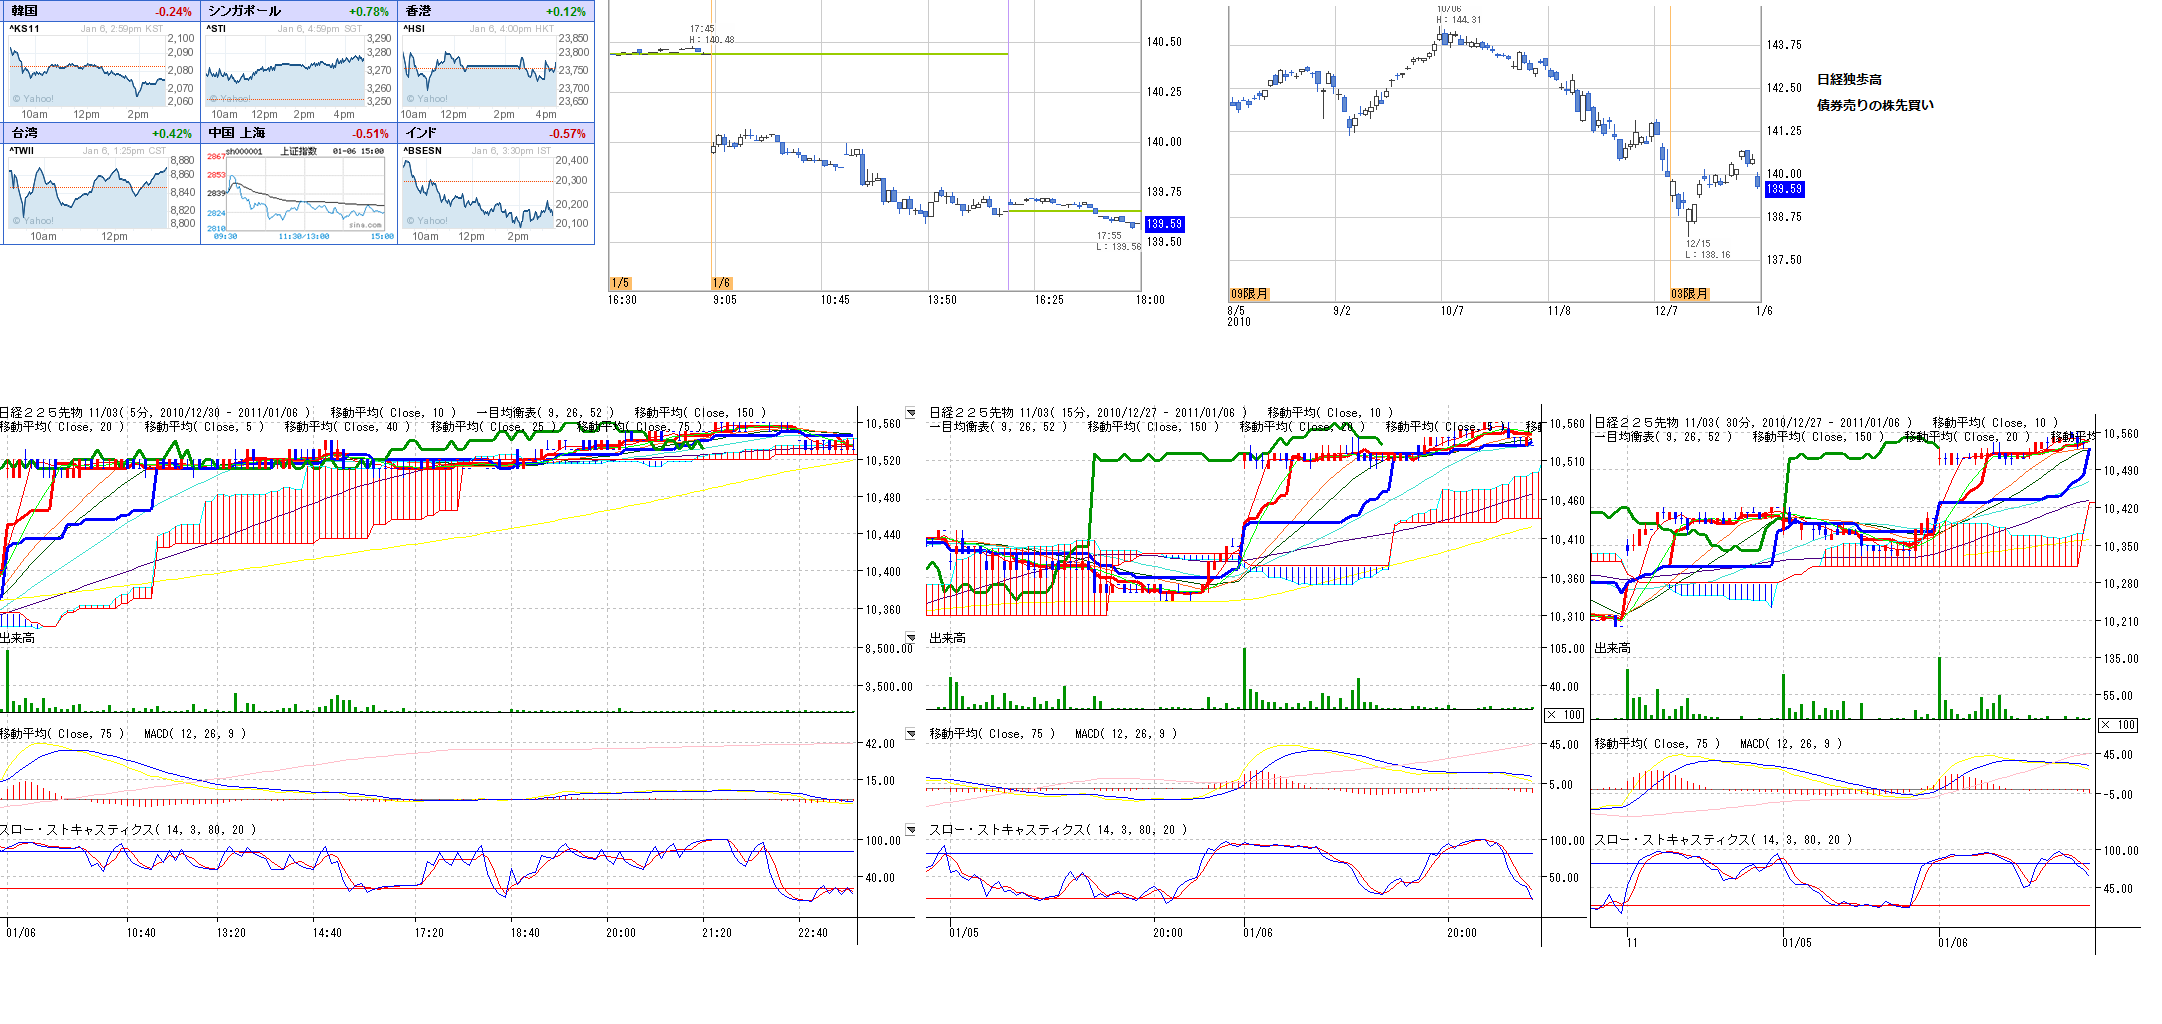Open the ^KS11 Korea index chart thumbnail
2162x1024 pixels.
pos(87,66)
